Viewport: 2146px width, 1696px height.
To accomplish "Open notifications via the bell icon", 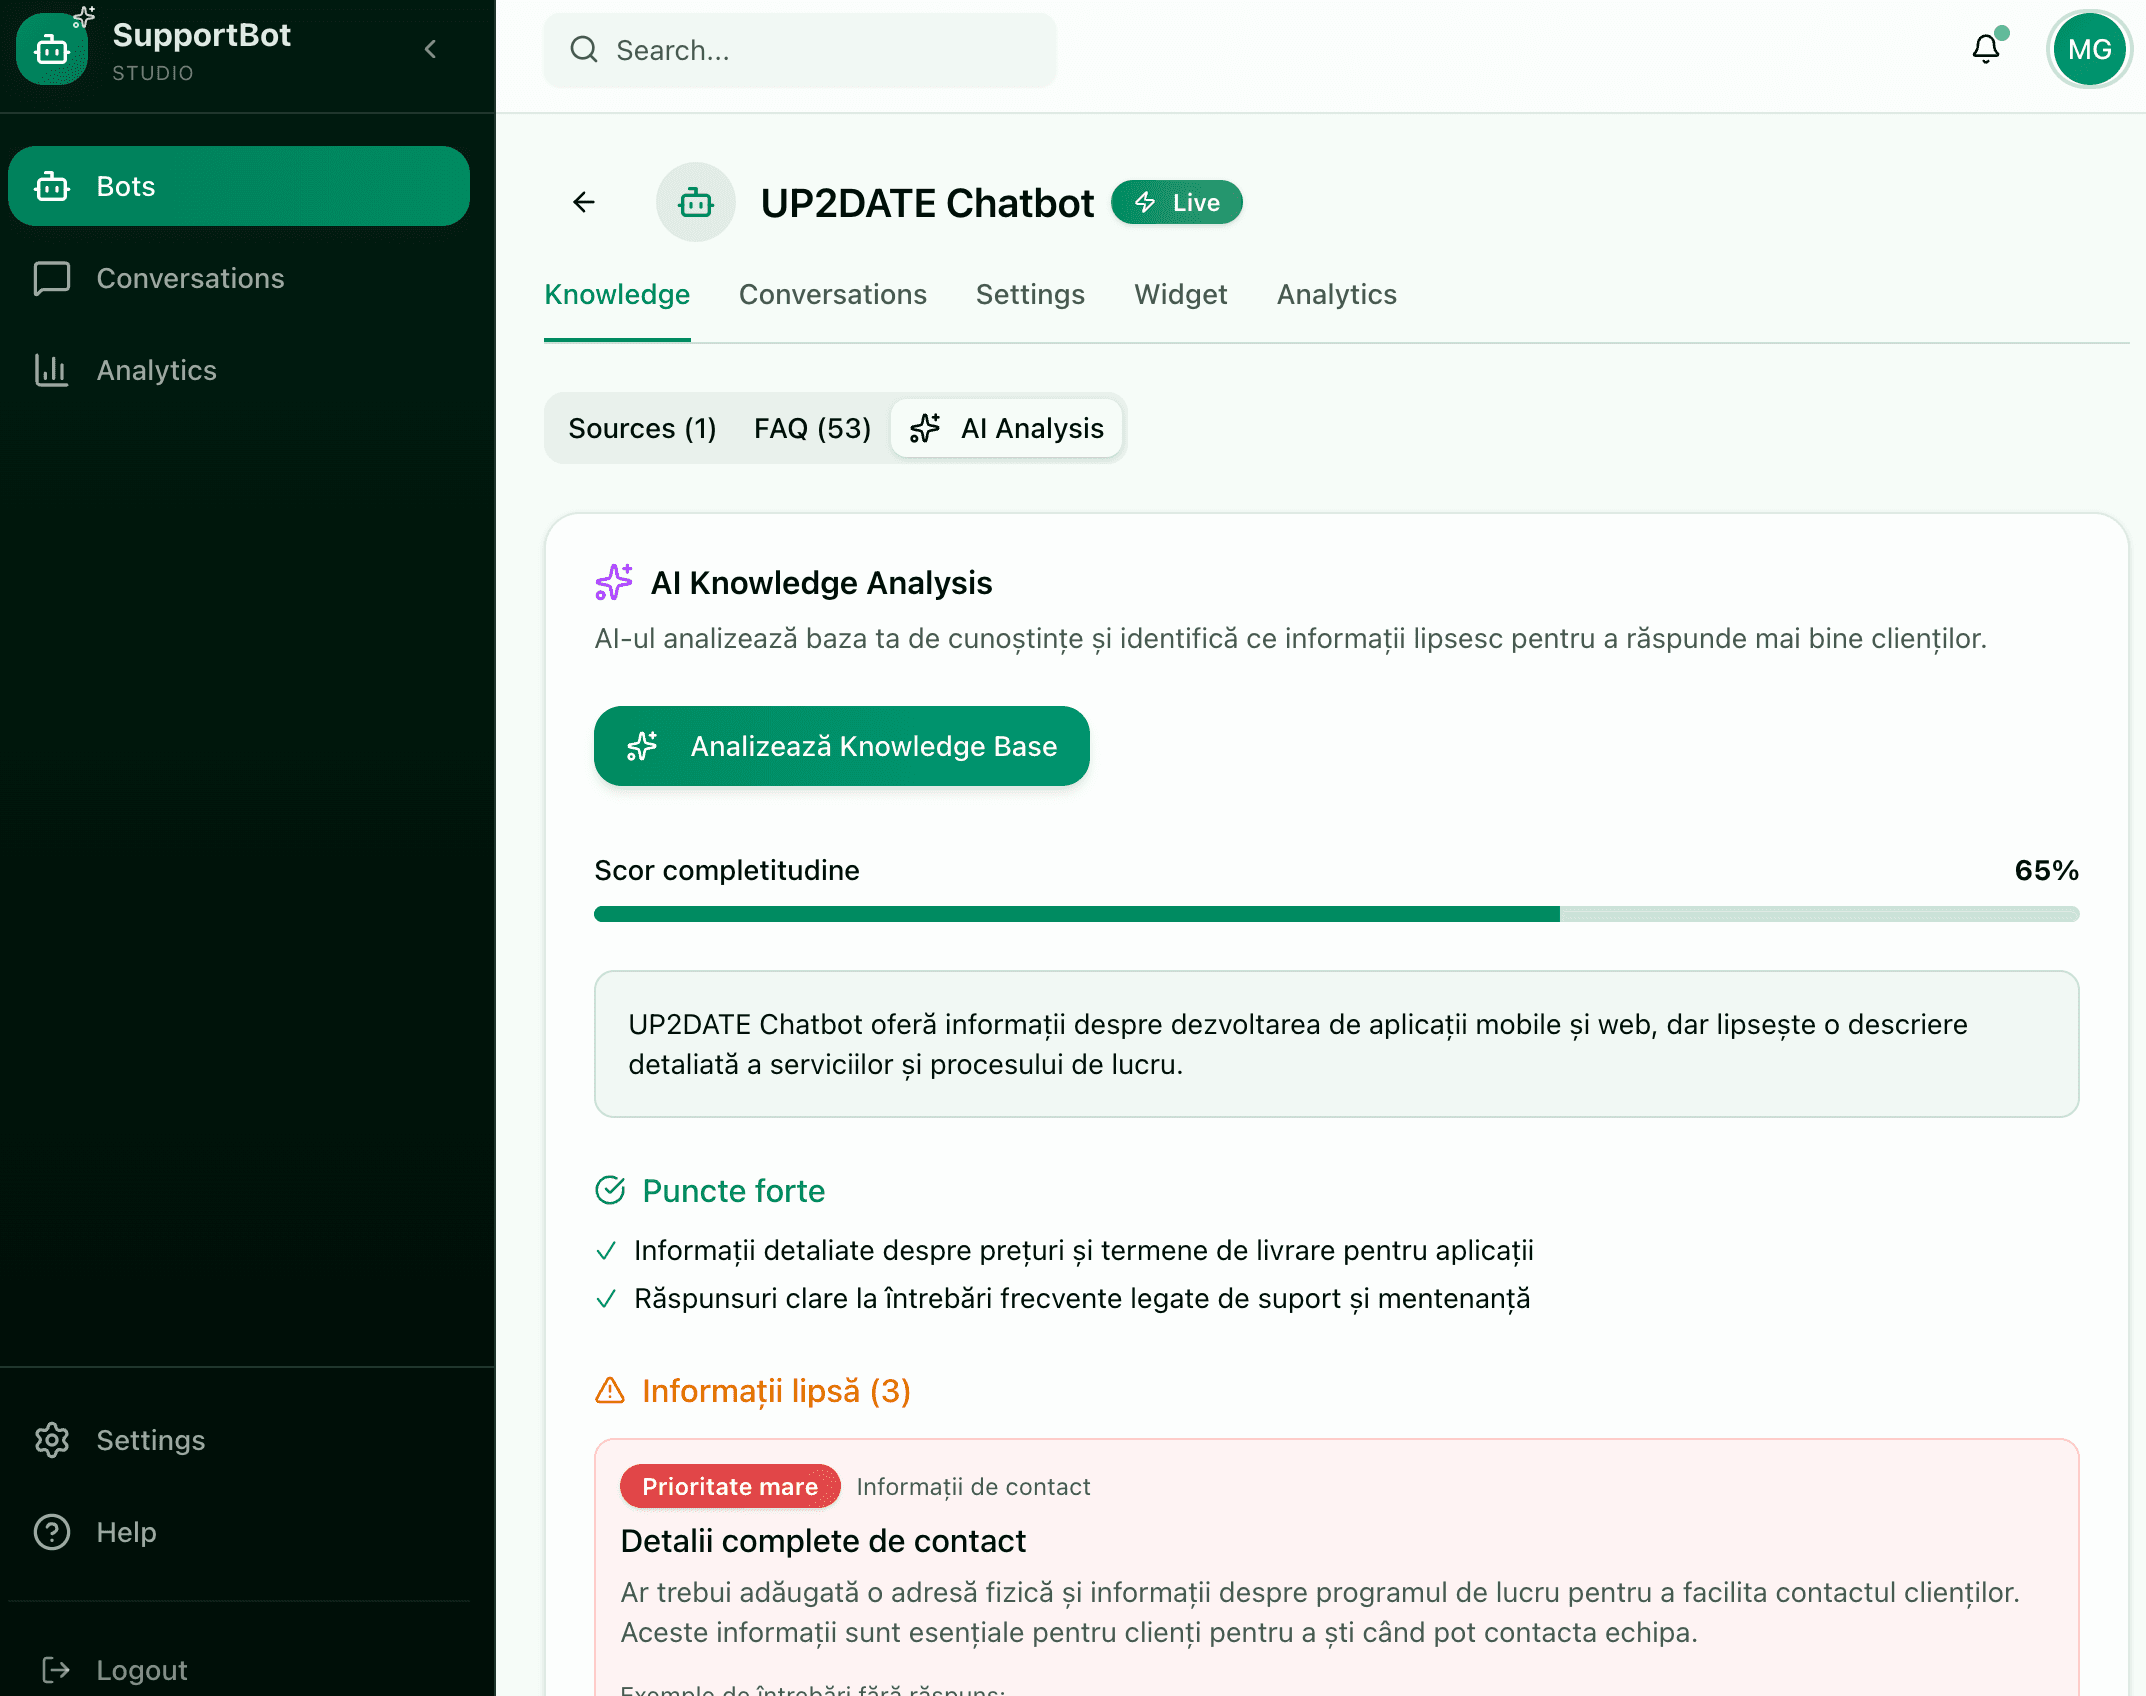I will (x=1986, y=49).
